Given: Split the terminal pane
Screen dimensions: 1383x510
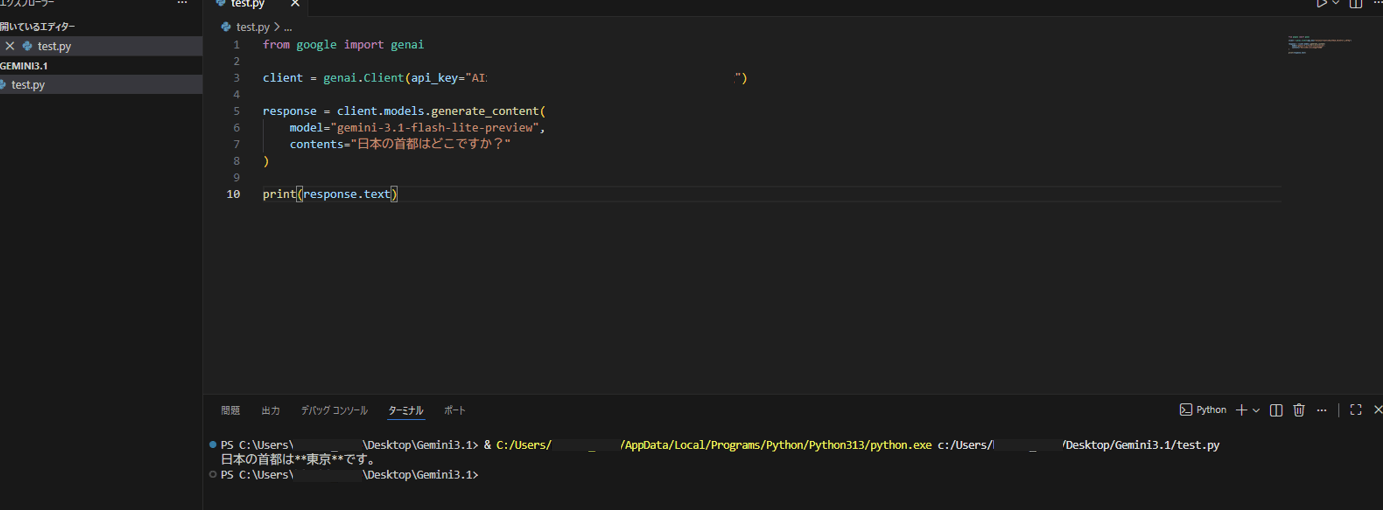Looking at the screenshot, I should pos(1276,410).
